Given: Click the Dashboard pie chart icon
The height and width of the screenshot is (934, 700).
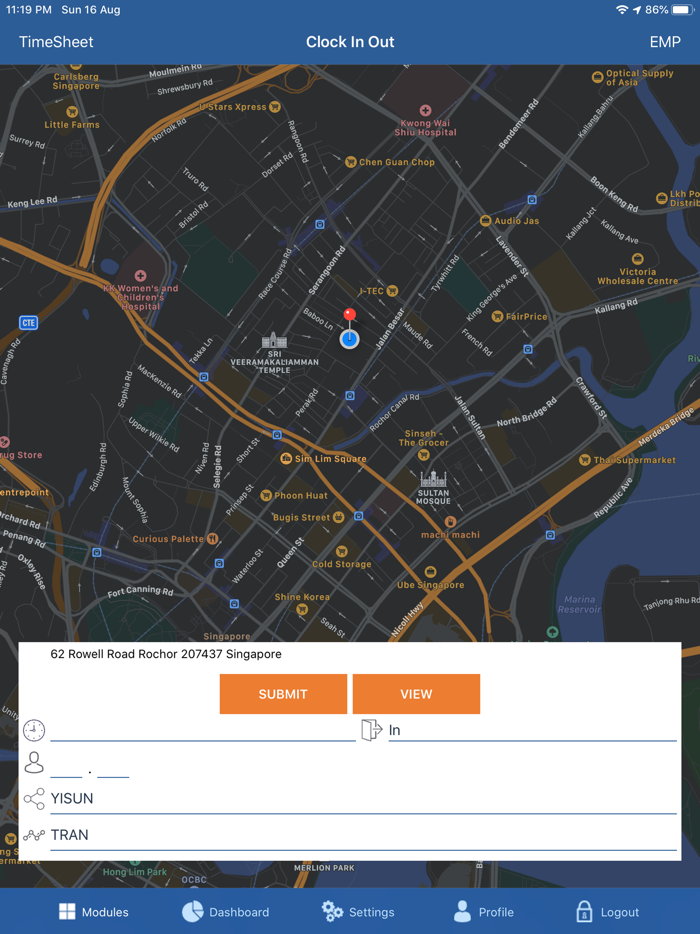Looking at the screenshot, I should pyautogui.click(x=192, y=911).
